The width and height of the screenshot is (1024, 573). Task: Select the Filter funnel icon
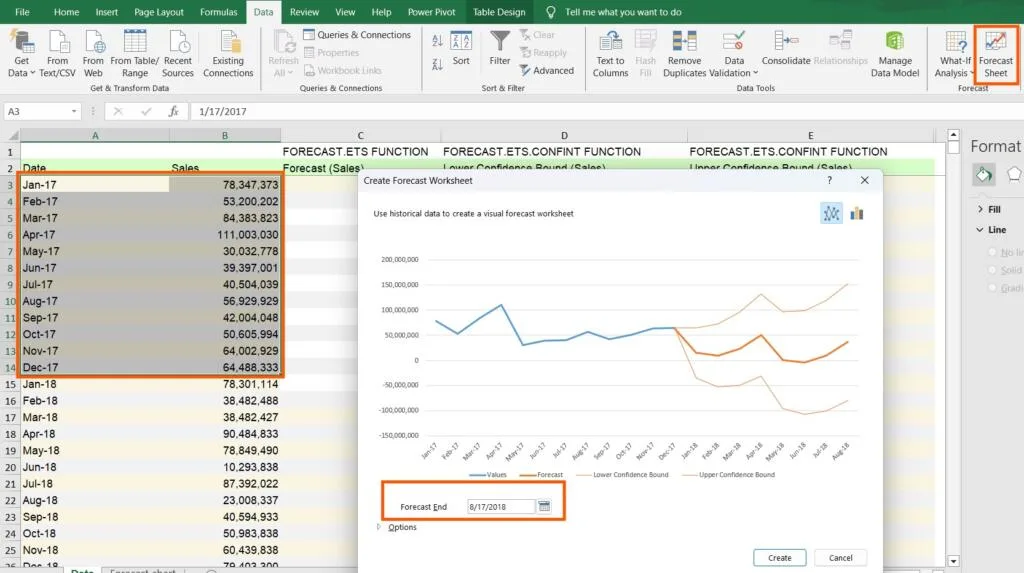500,48
